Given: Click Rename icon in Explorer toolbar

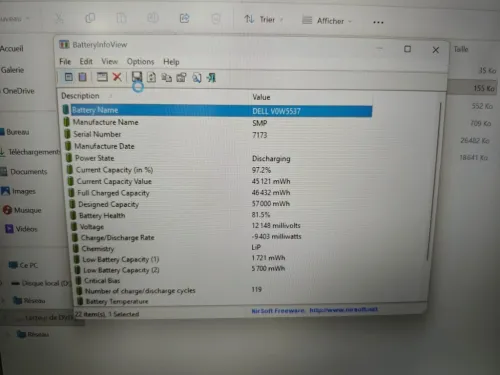Looking at the screenshot, I should (x=153, y=18).
